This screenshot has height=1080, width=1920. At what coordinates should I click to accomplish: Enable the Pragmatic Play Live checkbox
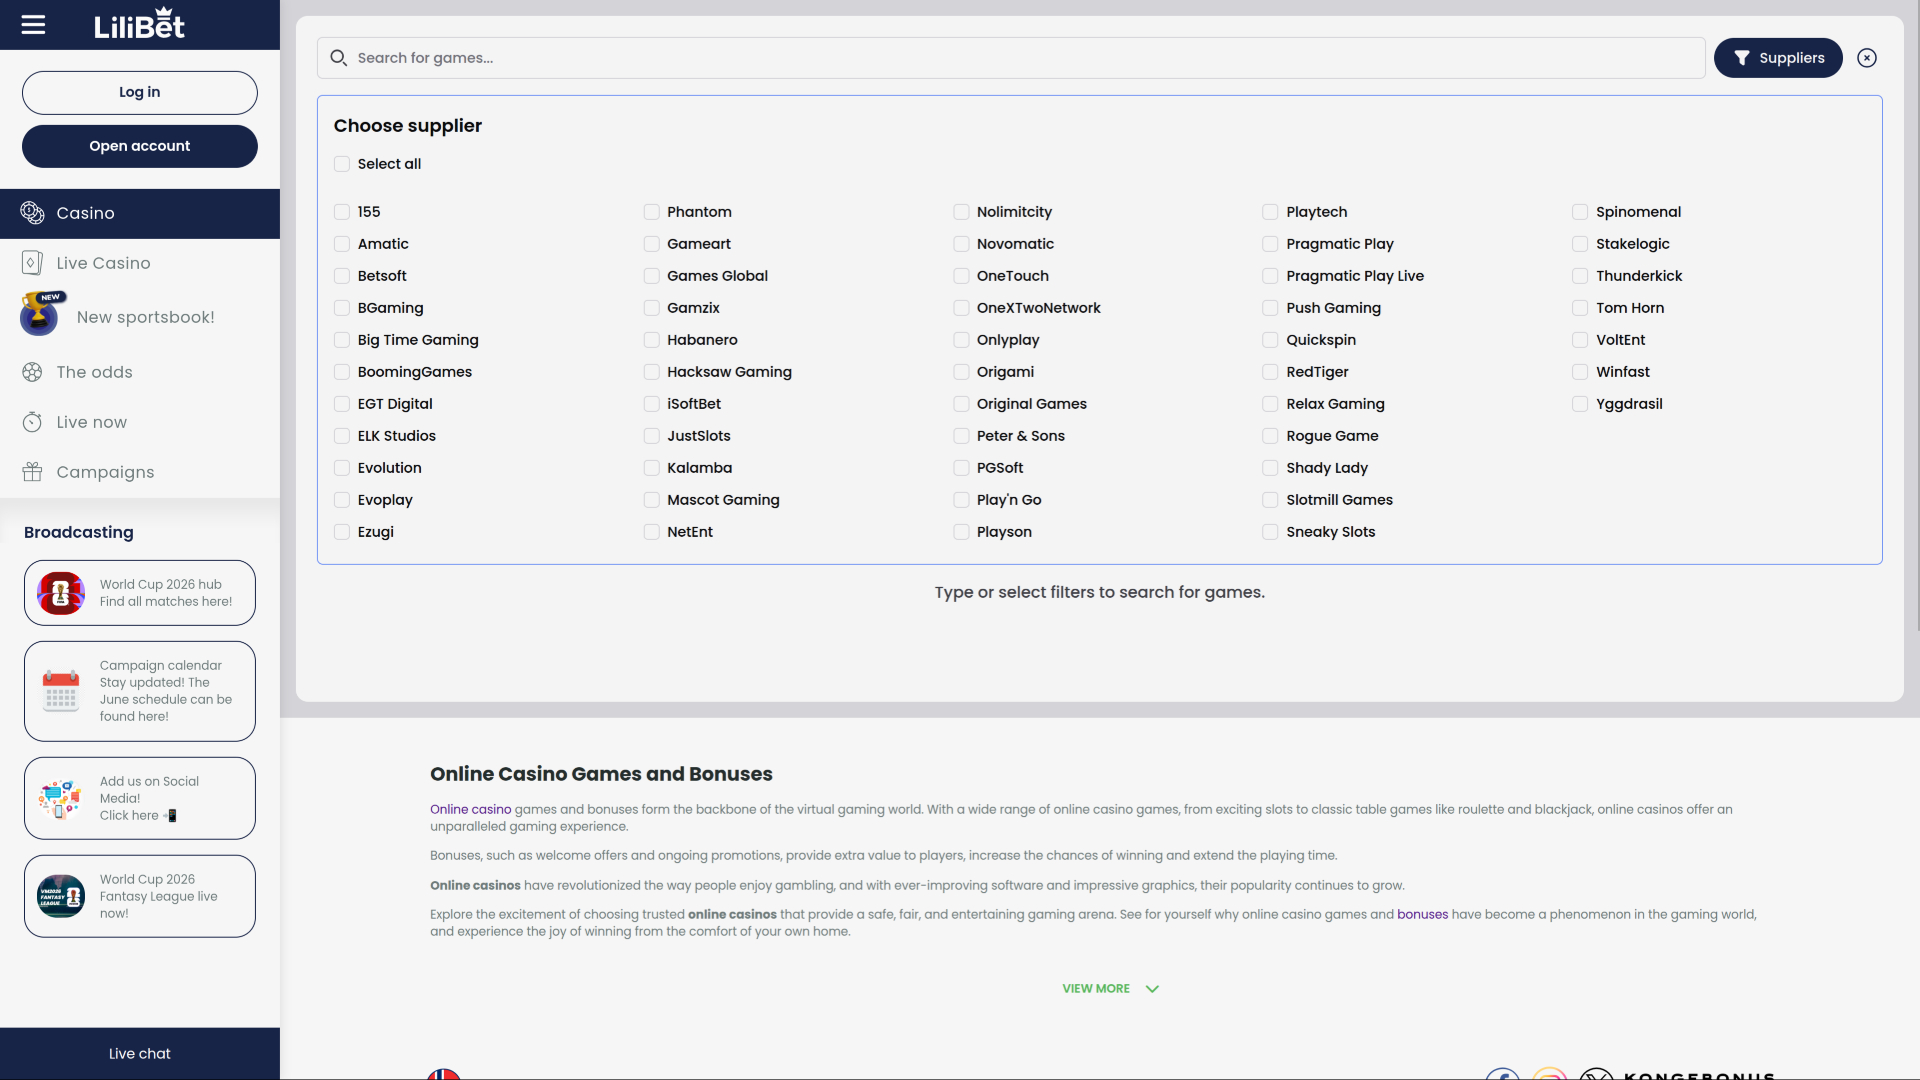1270,276
